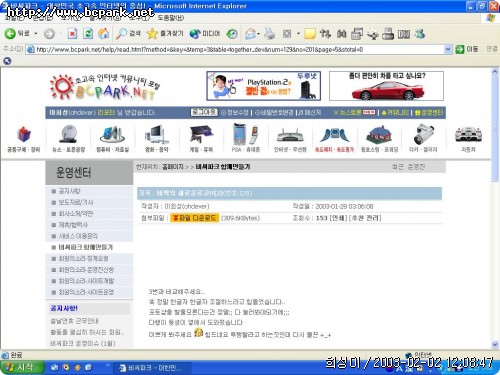The height and width of the screenshot is (375, 500).
Task: Expand the Back button history dropdown arrow
Action: click(36, 34)
